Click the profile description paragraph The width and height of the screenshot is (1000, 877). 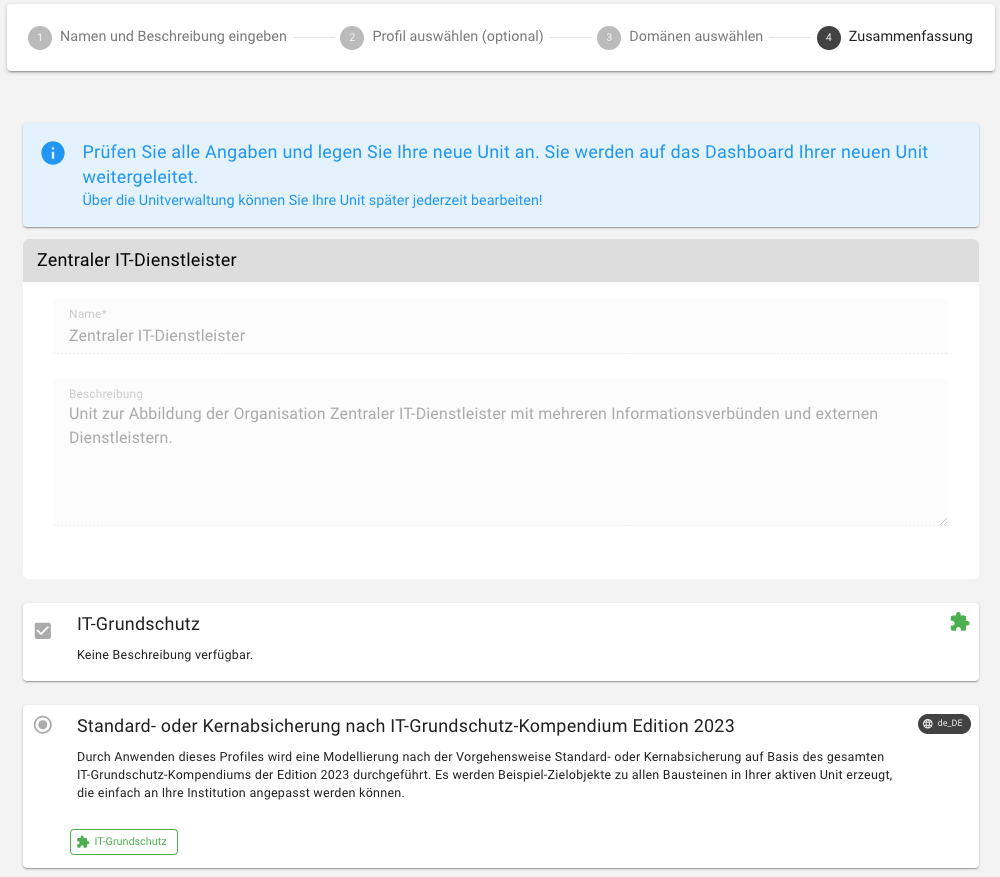point(480,775)
